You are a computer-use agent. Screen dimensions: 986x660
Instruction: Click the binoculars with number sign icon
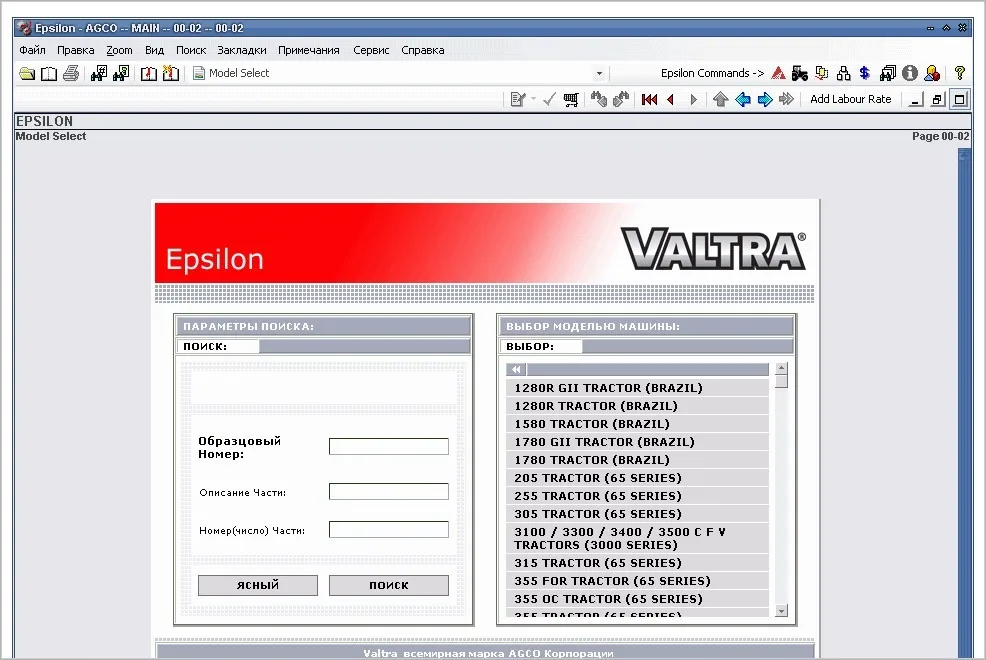[x=99, y=74]
